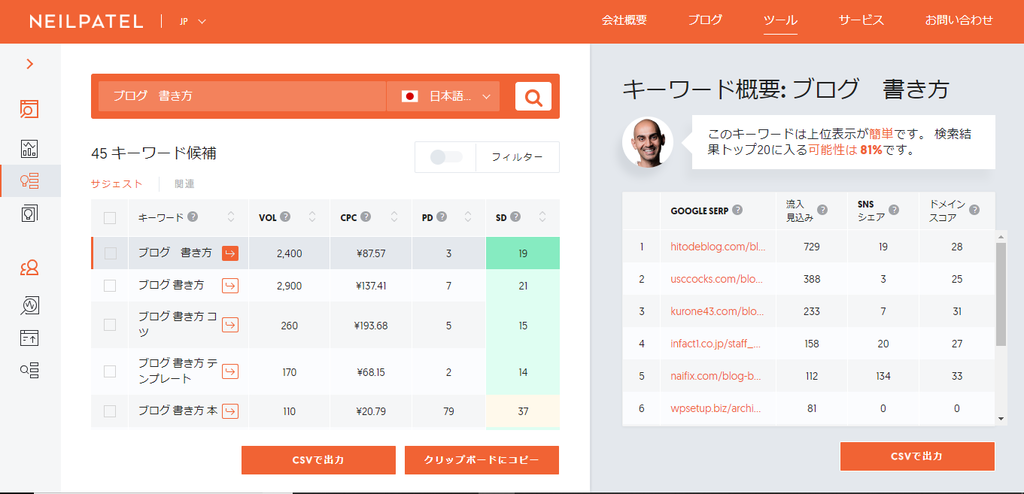Click help icon next to PD header
The width and height of the screenshot is (1024, 494).
pos(442,217)
